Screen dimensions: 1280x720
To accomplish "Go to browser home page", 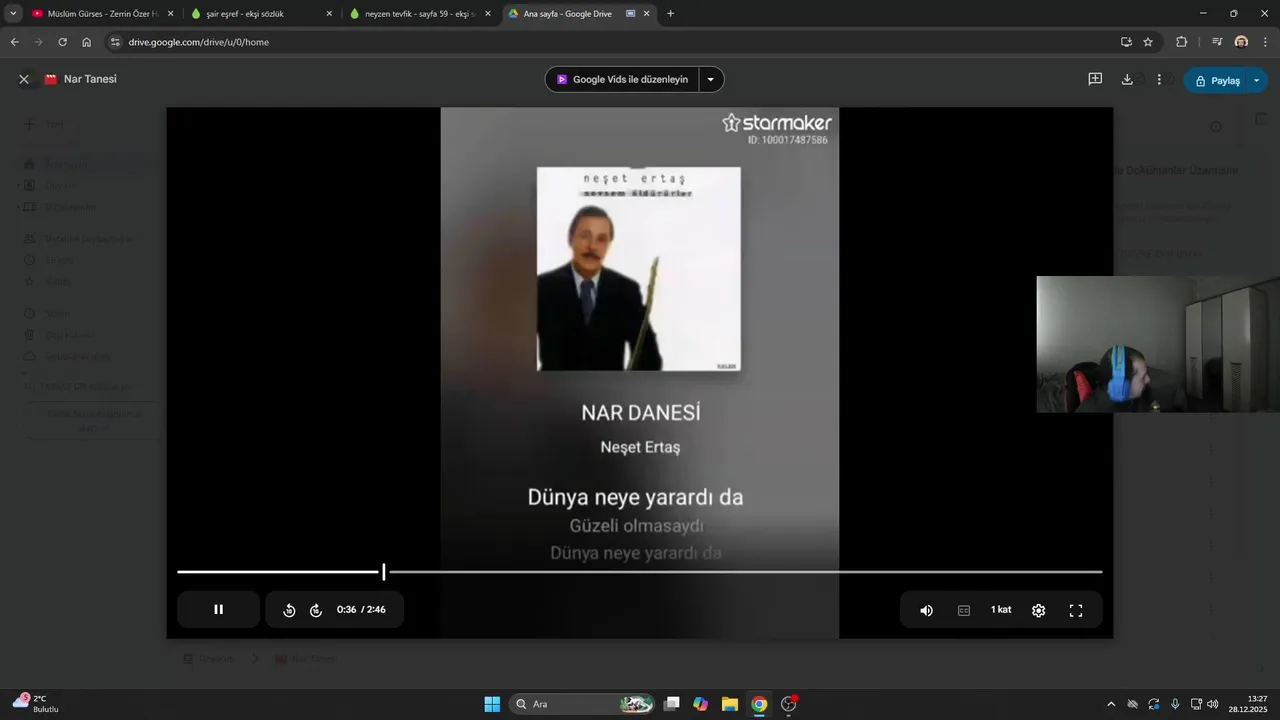I will (86, 42).
